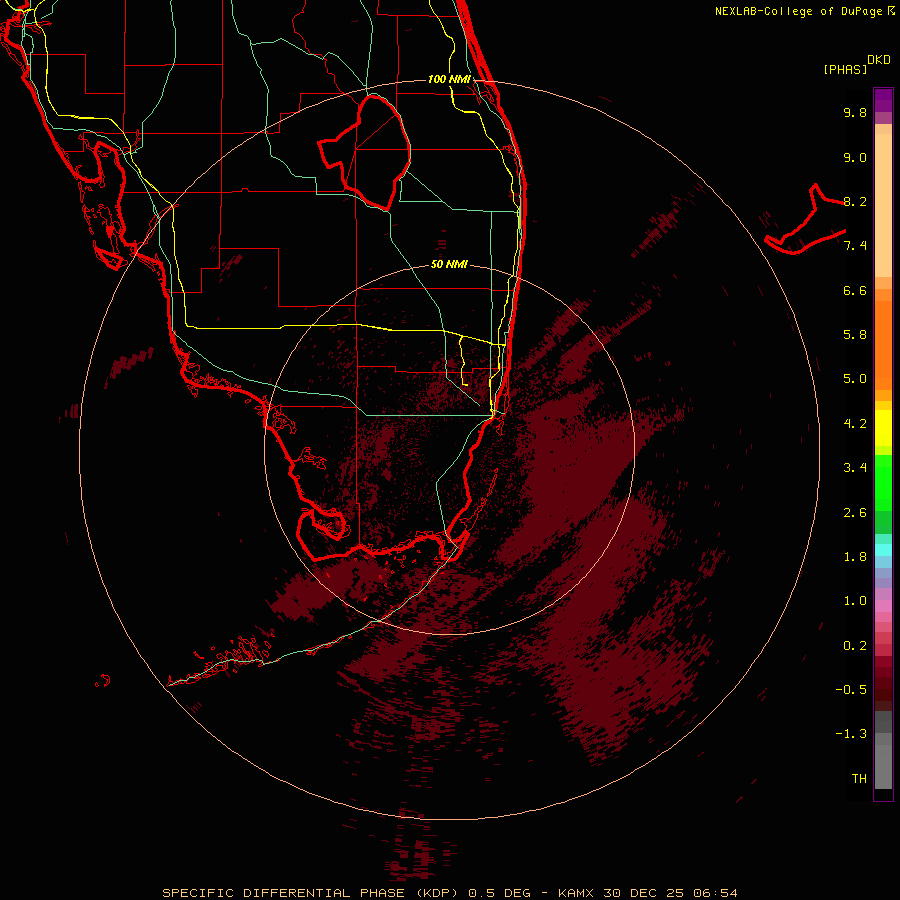
Task: Click the 5.0 value on the scale
Action: (855, 379)
